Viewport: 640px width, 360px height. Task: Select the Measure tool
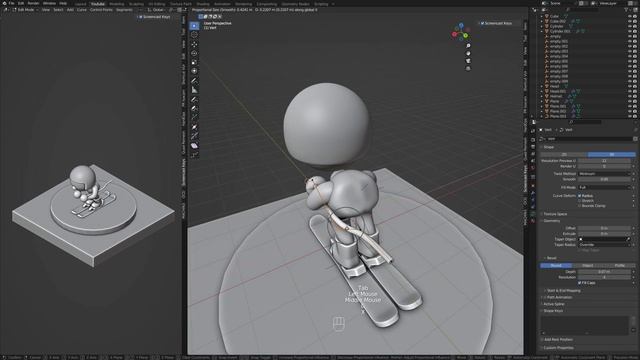click(194, 90)
